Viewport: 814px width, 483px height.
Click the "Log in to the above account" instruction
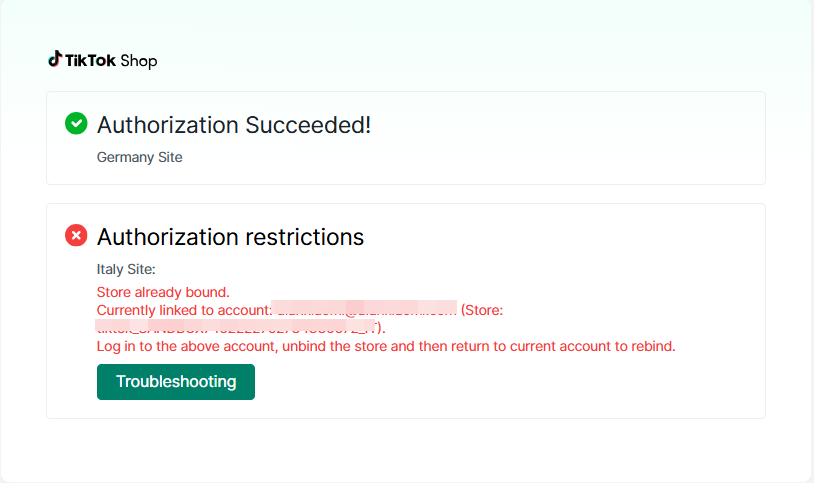click(187, 346)
